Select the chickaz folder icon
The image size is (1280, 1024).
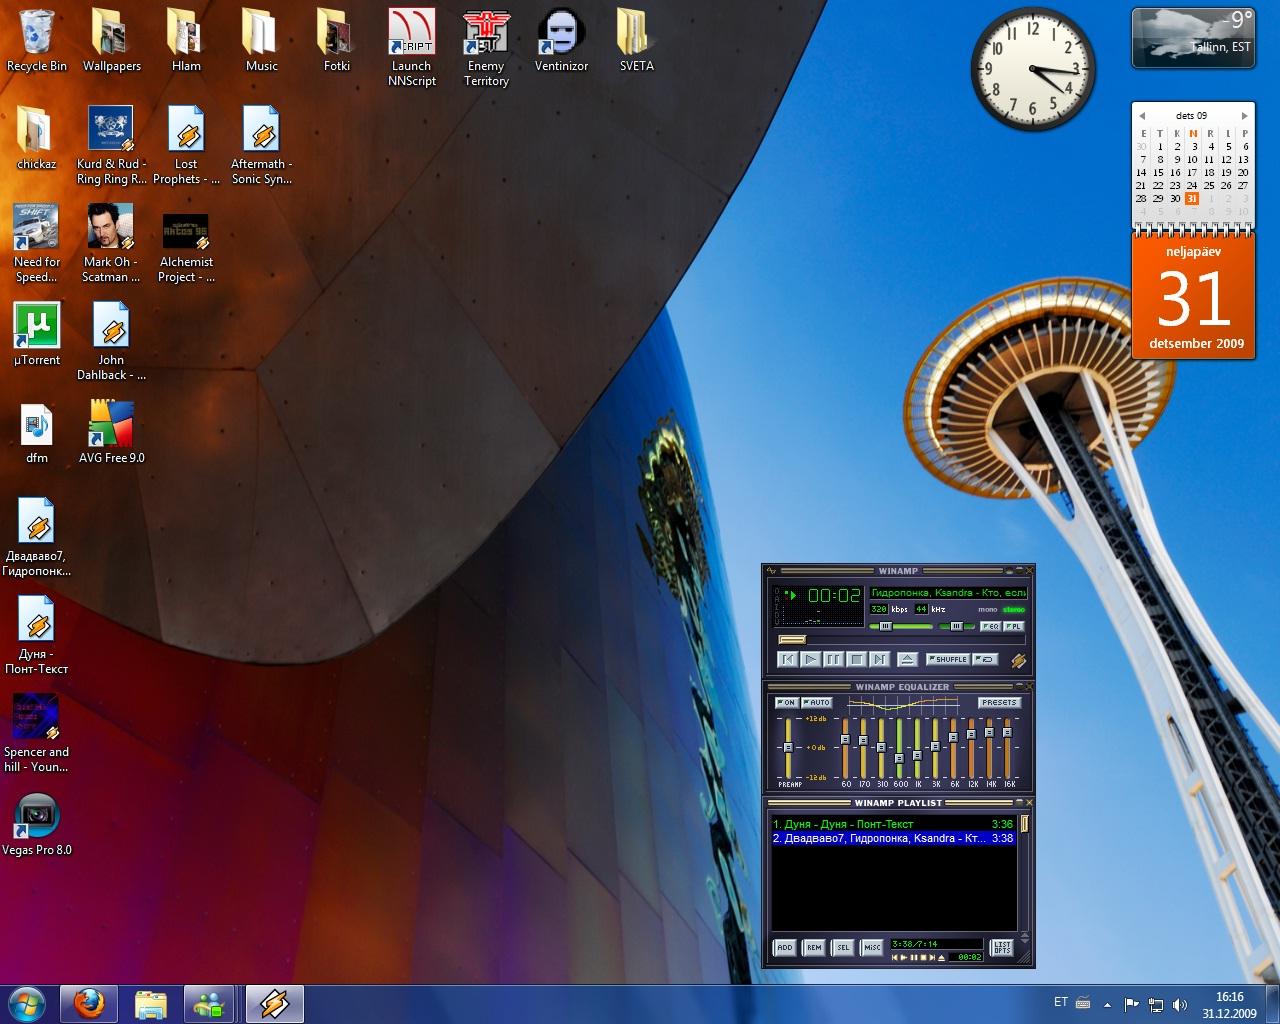(37, 138)
